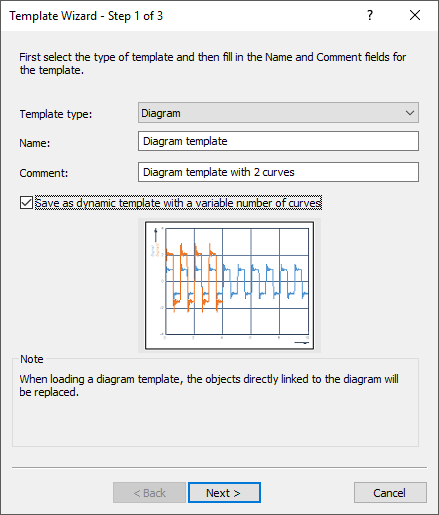Uncheck the dynamic template checkbox box

pyautogui.click(x=26, y=203)
